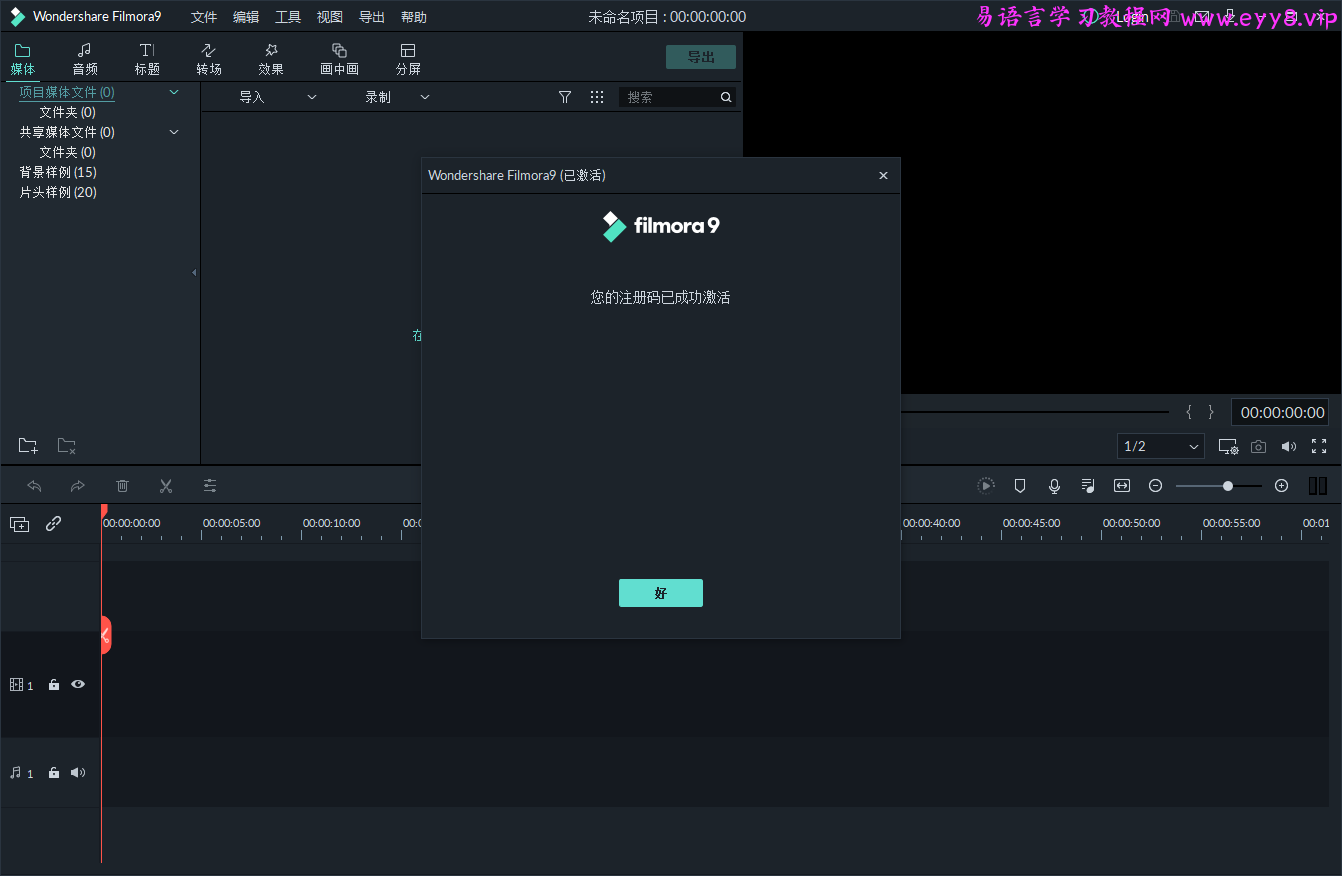Open the 导出 menu in menu bar
1342x876 pixels.
(372, 17)
